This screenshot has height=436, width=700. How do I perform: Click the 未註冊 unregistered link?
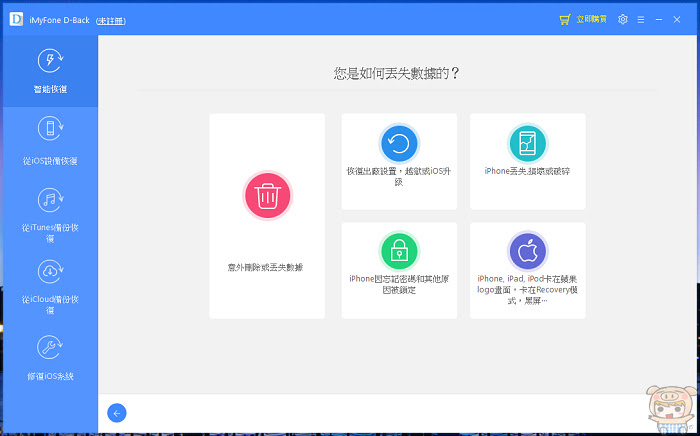[111, 21]
